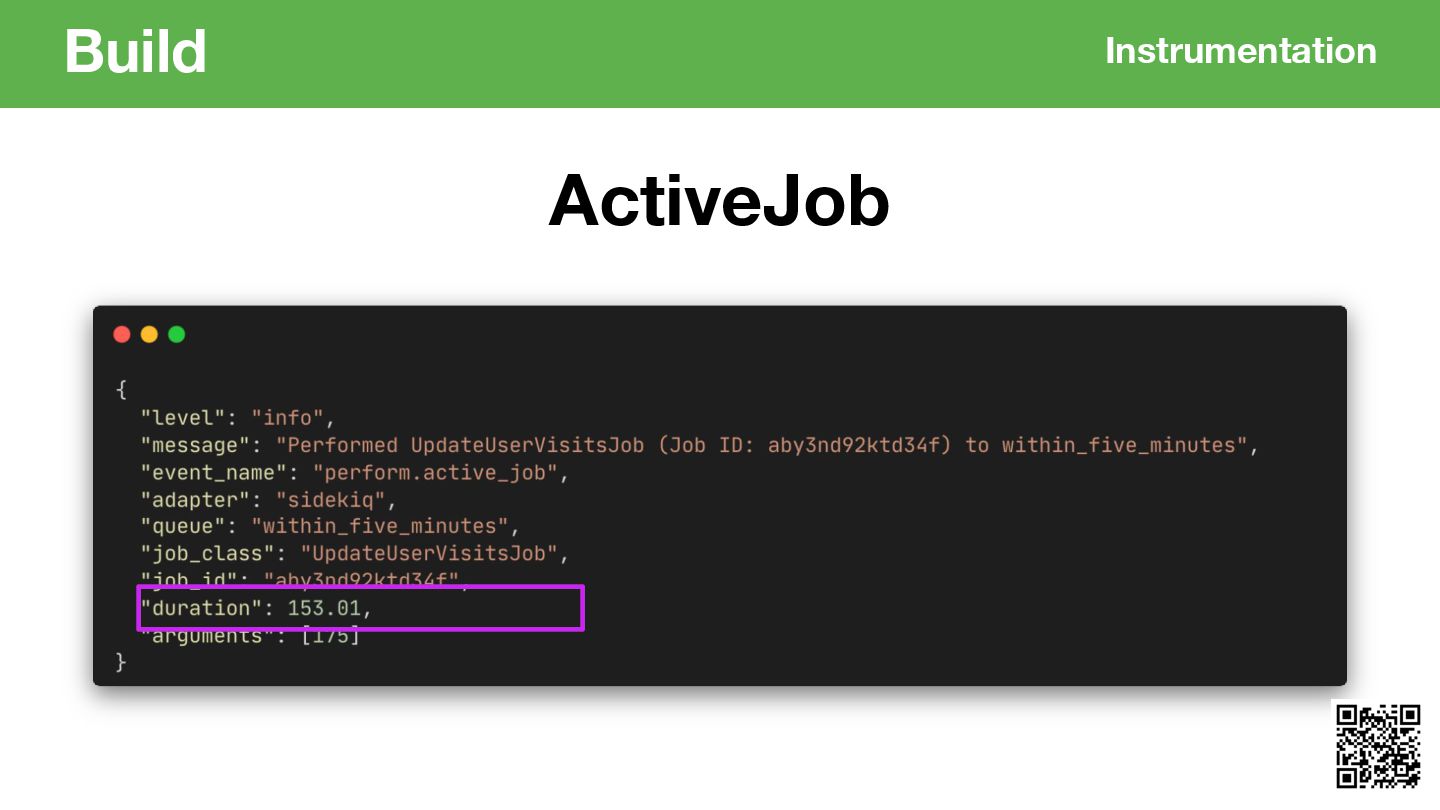This screenshot has width=1440, height=810.
Task: Click the closing curly brace of JSON
Action: click(x=122, y=662)
